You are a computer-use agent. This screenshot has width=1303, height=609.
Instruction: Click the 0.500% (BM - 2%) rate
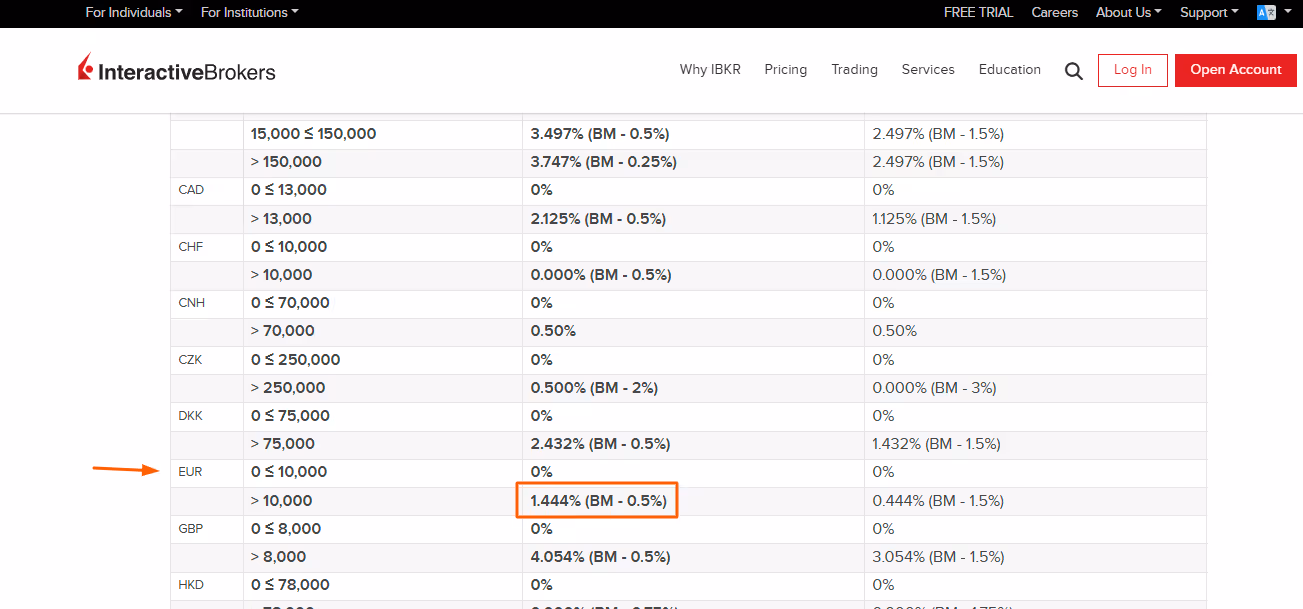(x=594, y=388)
